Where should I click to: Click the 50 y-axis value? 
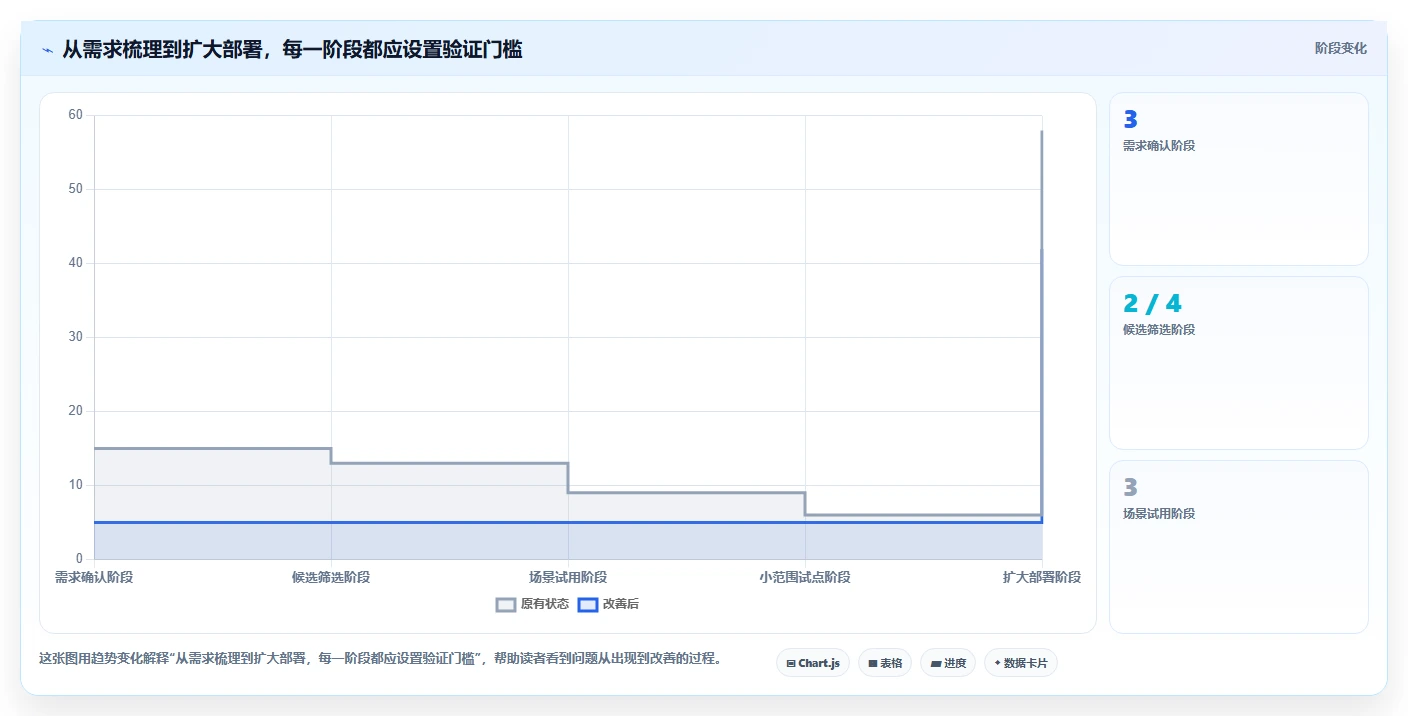pos(75,189)
